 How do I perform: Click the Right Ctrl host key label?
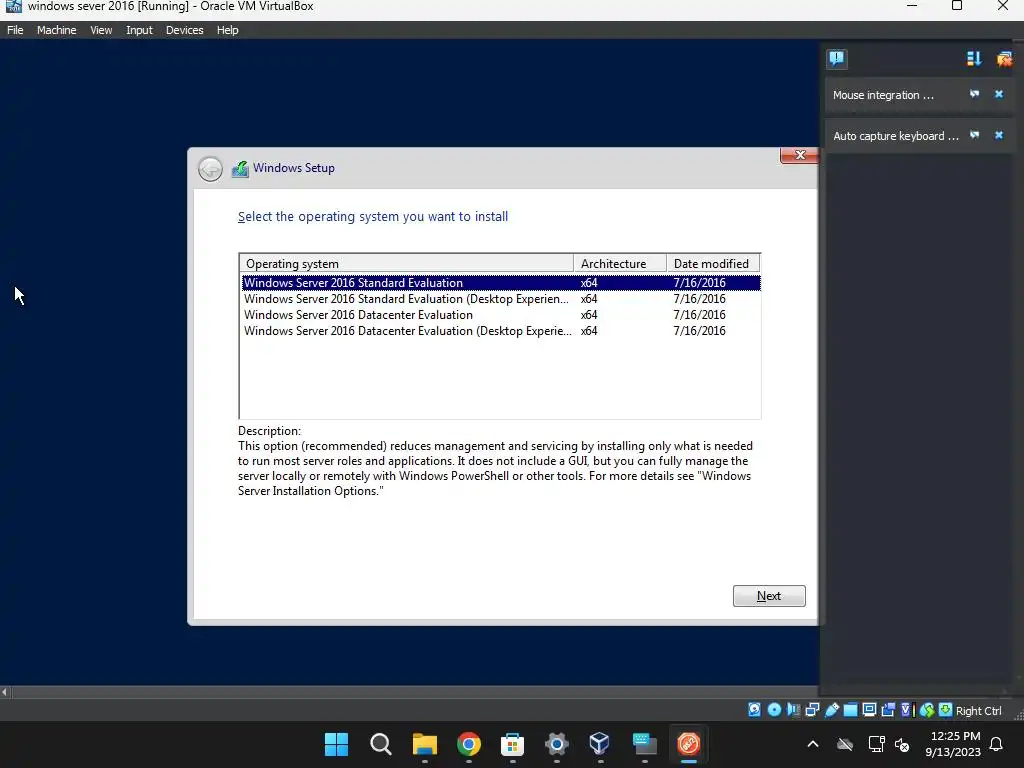tap(978, 711)
